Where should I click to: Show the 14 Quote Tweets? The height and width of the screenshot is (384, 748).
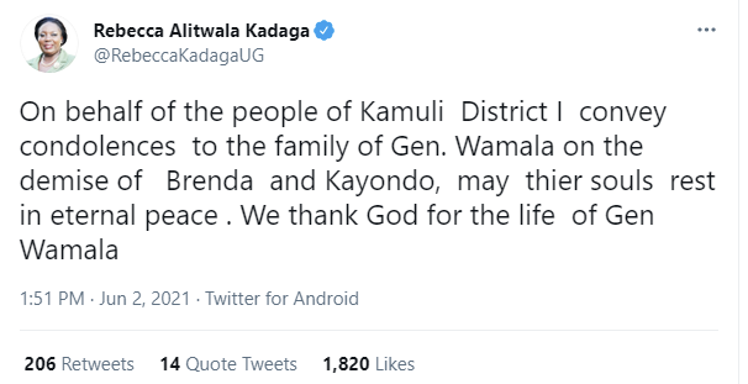tap(229, 364)
